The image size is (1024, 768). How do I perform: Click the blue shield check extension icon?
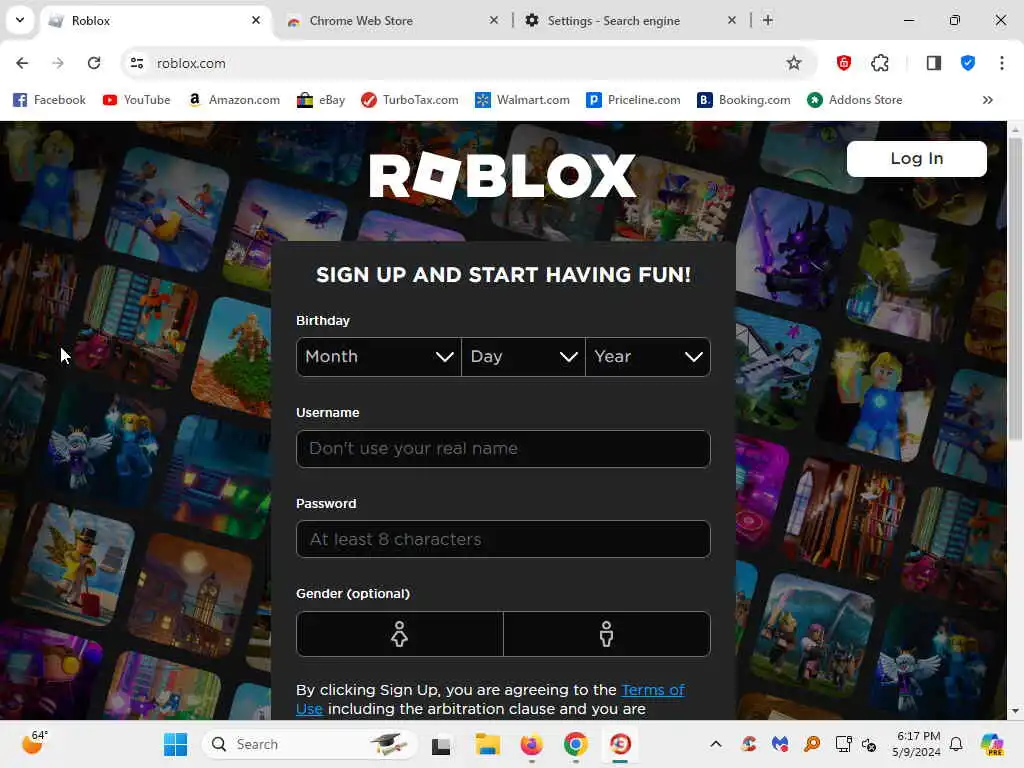coord(968,63)
